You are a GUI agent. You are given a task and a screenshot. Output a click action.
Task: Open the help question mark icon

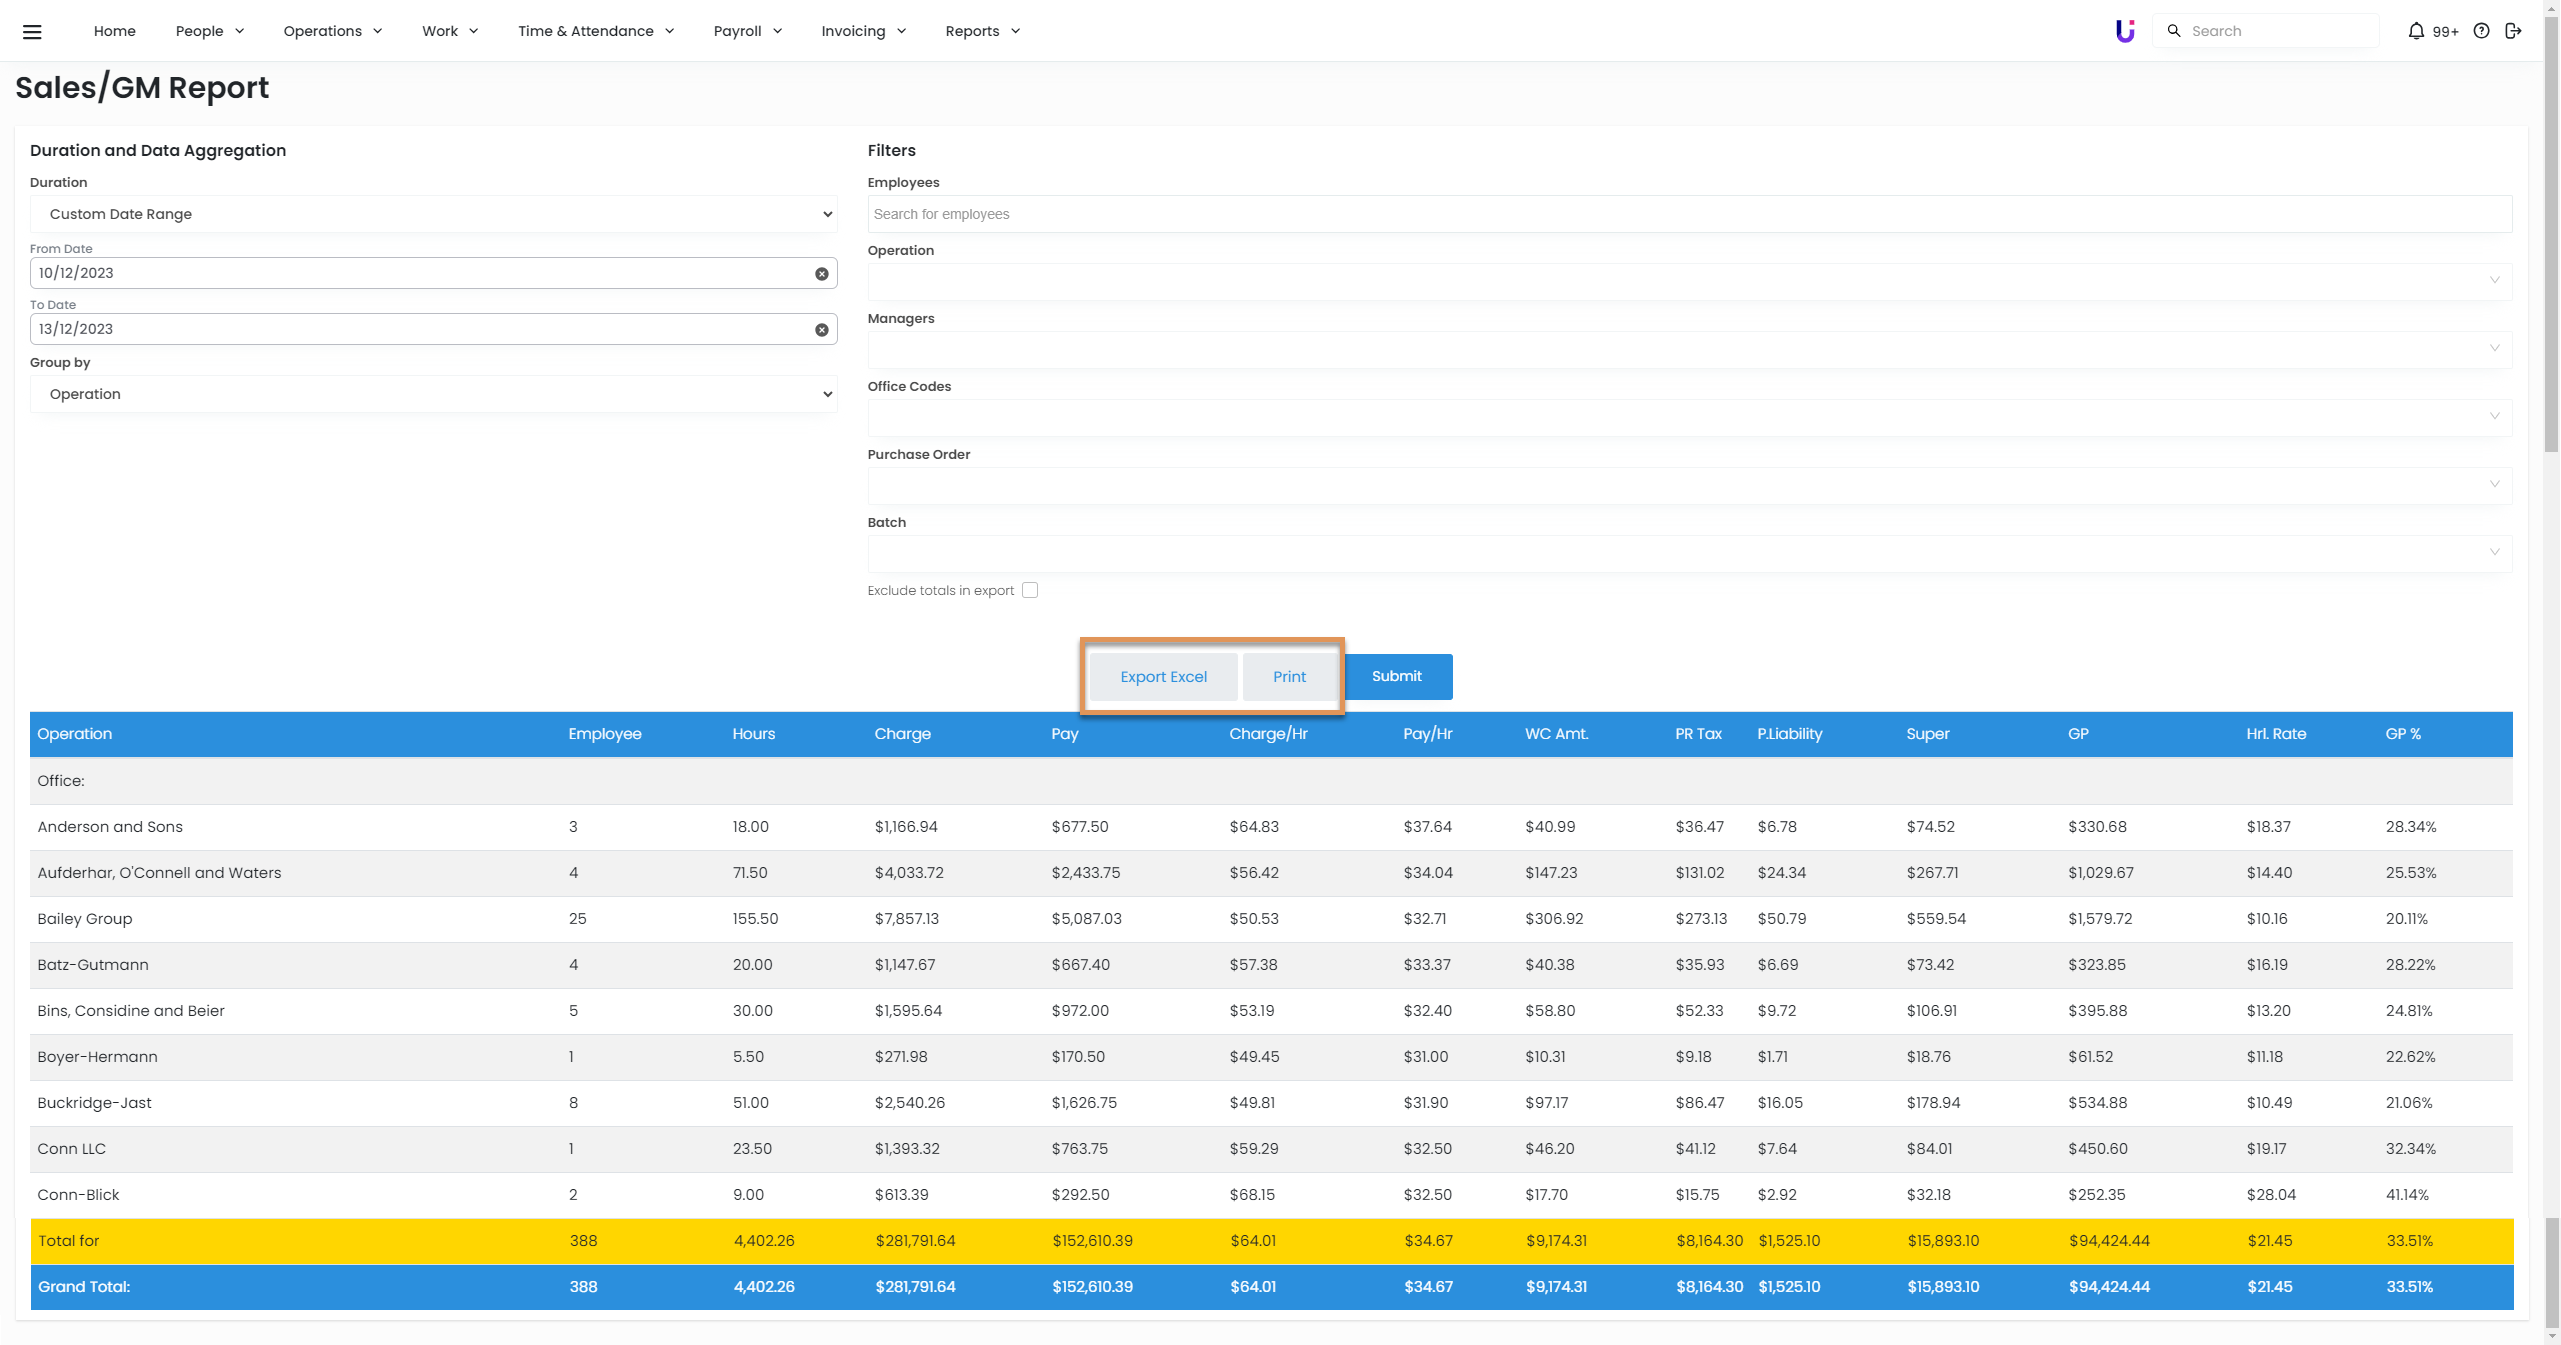pos(2481,31)
